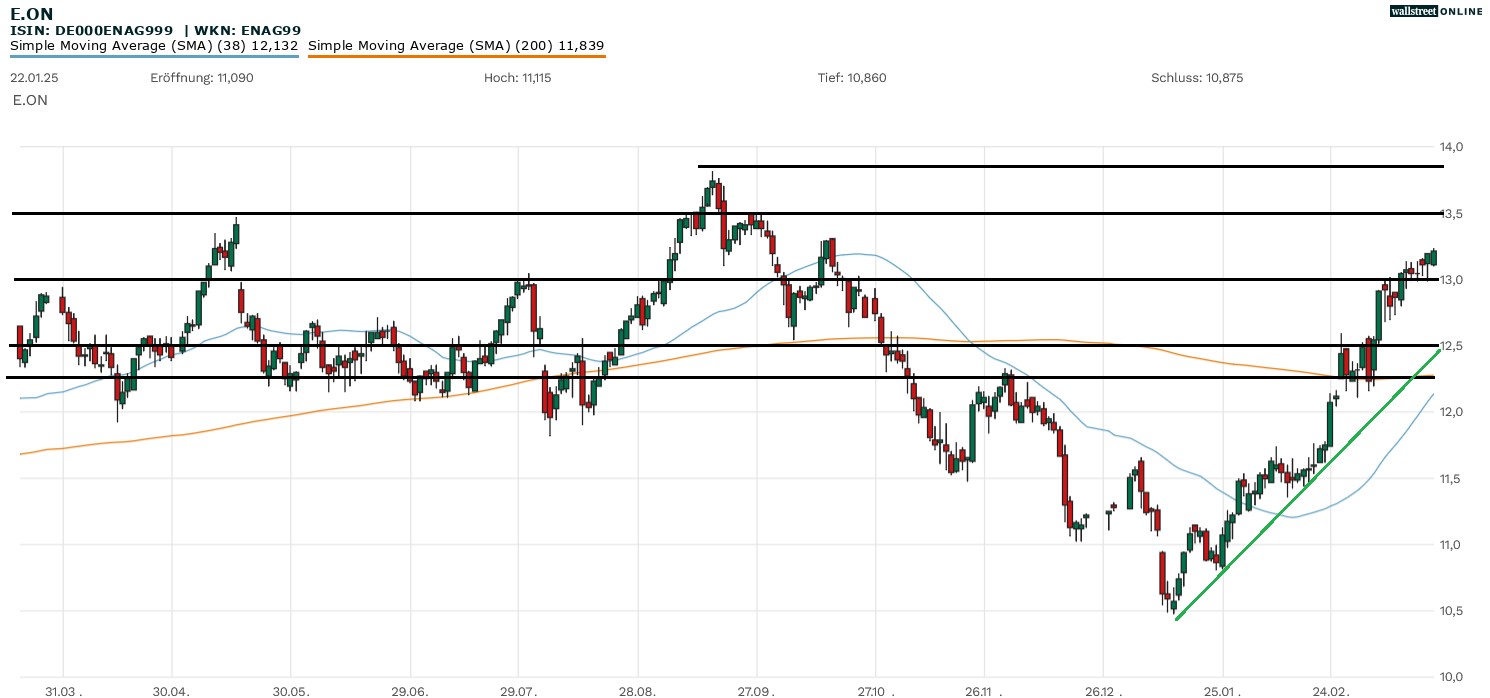Click the 27.09. x-axis date label

click(x=757, y=689)
